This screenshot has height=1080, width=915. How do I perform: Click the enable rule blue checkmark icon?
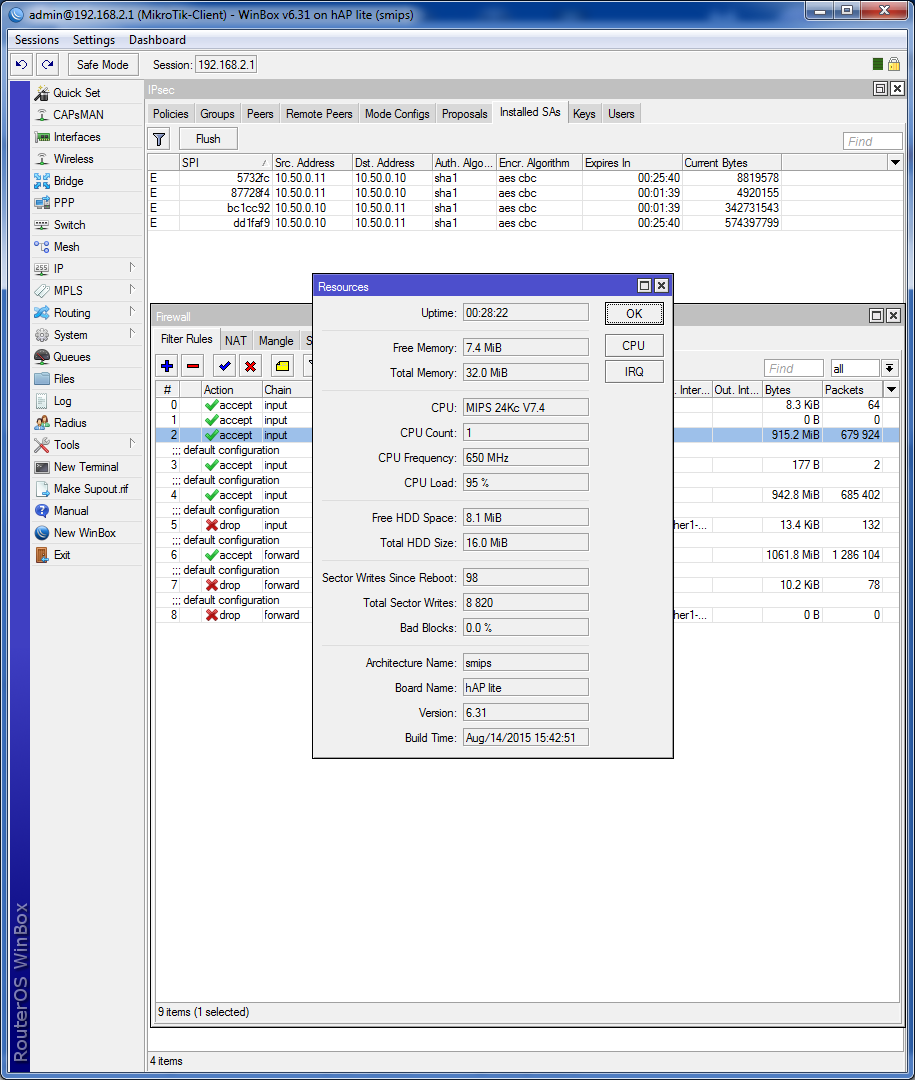click(225, 366)
